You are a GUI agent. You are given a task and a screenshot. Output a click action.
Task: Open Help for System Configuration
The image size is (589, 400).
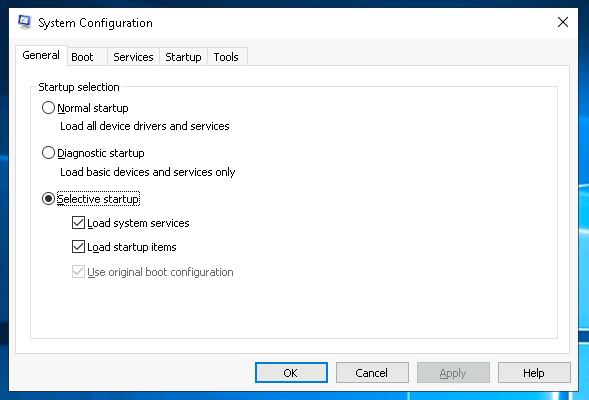tap(534, 373)
